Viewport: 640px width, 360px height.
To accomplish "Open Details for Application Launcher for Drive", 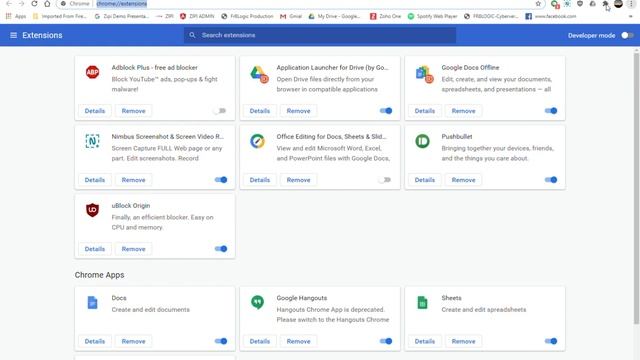I will [260, 111].
